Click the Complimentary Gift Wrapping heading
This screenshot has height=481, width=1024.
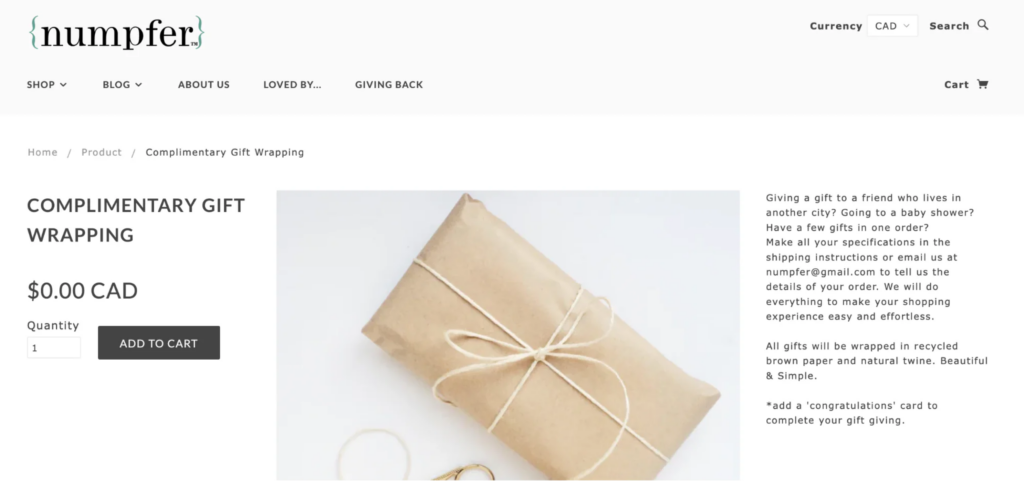[x=136, y=220]
